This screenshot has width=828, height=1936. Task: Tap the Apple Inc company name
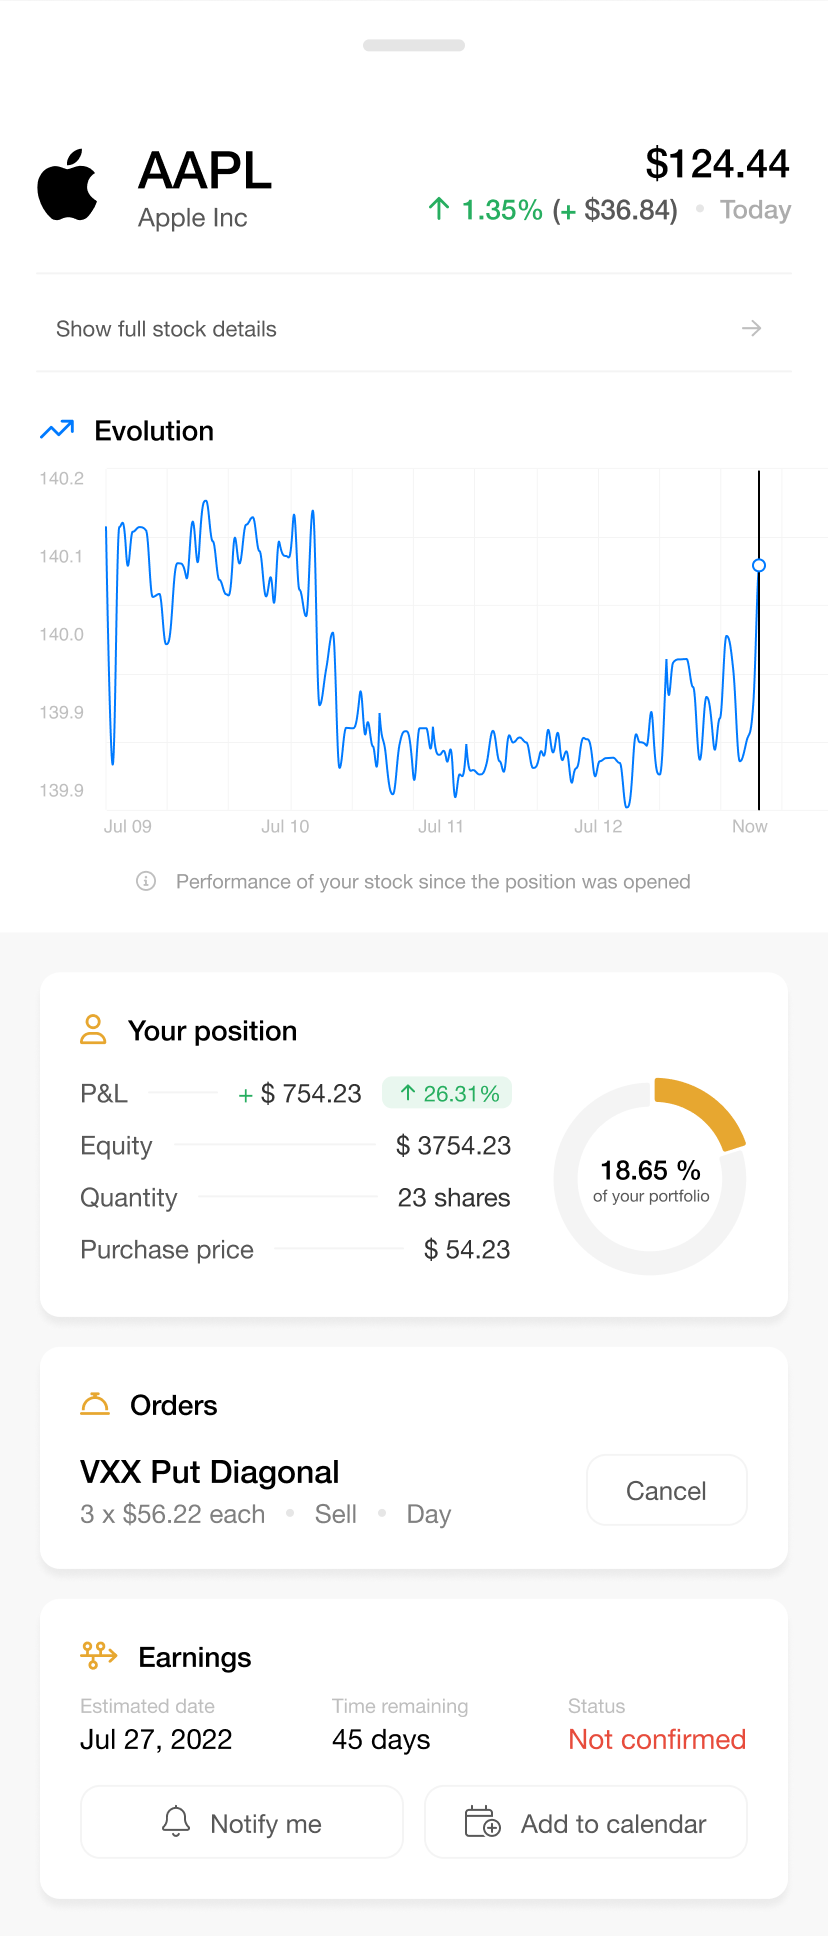[193, 218]
